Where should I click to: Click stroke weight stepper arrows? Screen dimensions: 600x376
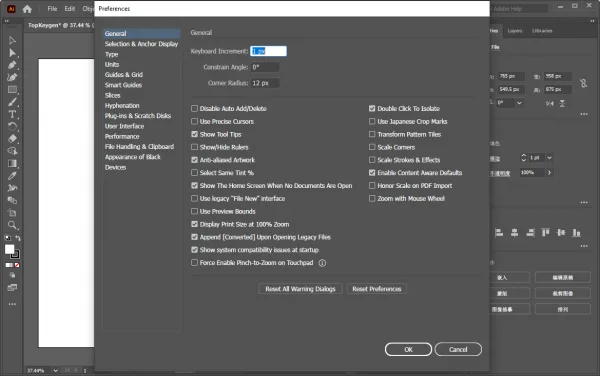coord(524,158)
